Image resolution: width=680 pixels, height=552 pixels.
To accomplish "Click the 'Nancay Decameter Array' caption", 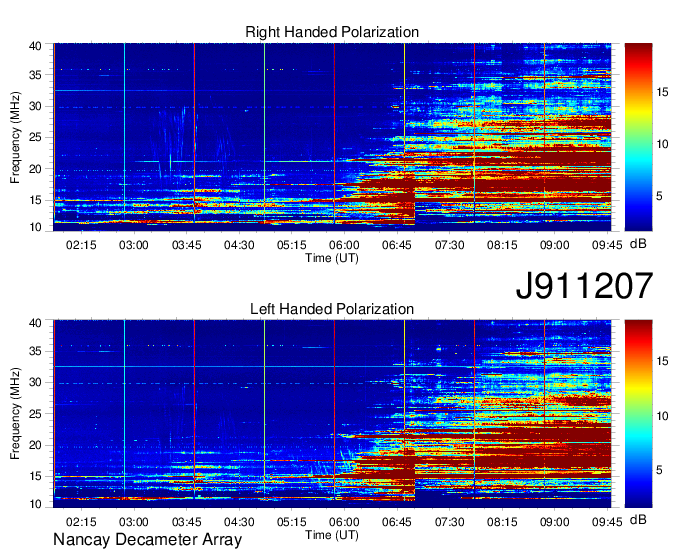I will (x=147, y=540).
